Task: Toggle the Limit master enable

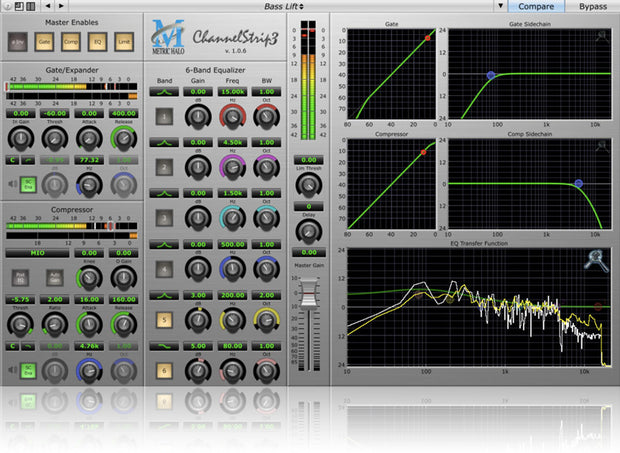Action: pos(124,42)
